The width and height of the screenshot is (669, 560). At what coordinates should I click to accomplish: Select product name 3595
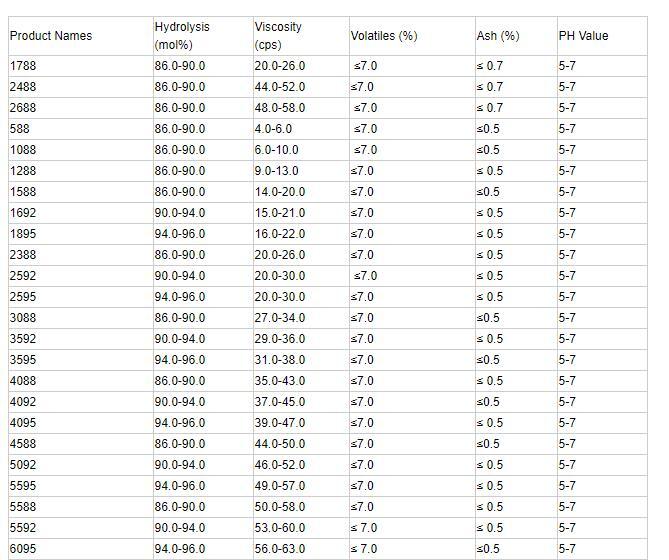tap(23, 360)
